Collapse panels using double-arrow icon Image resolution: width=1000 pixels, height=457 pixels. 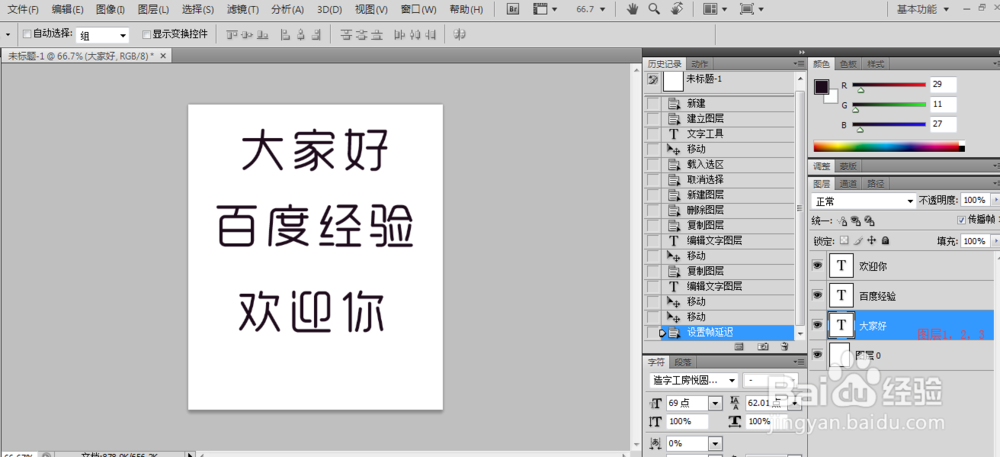(802, 52)
